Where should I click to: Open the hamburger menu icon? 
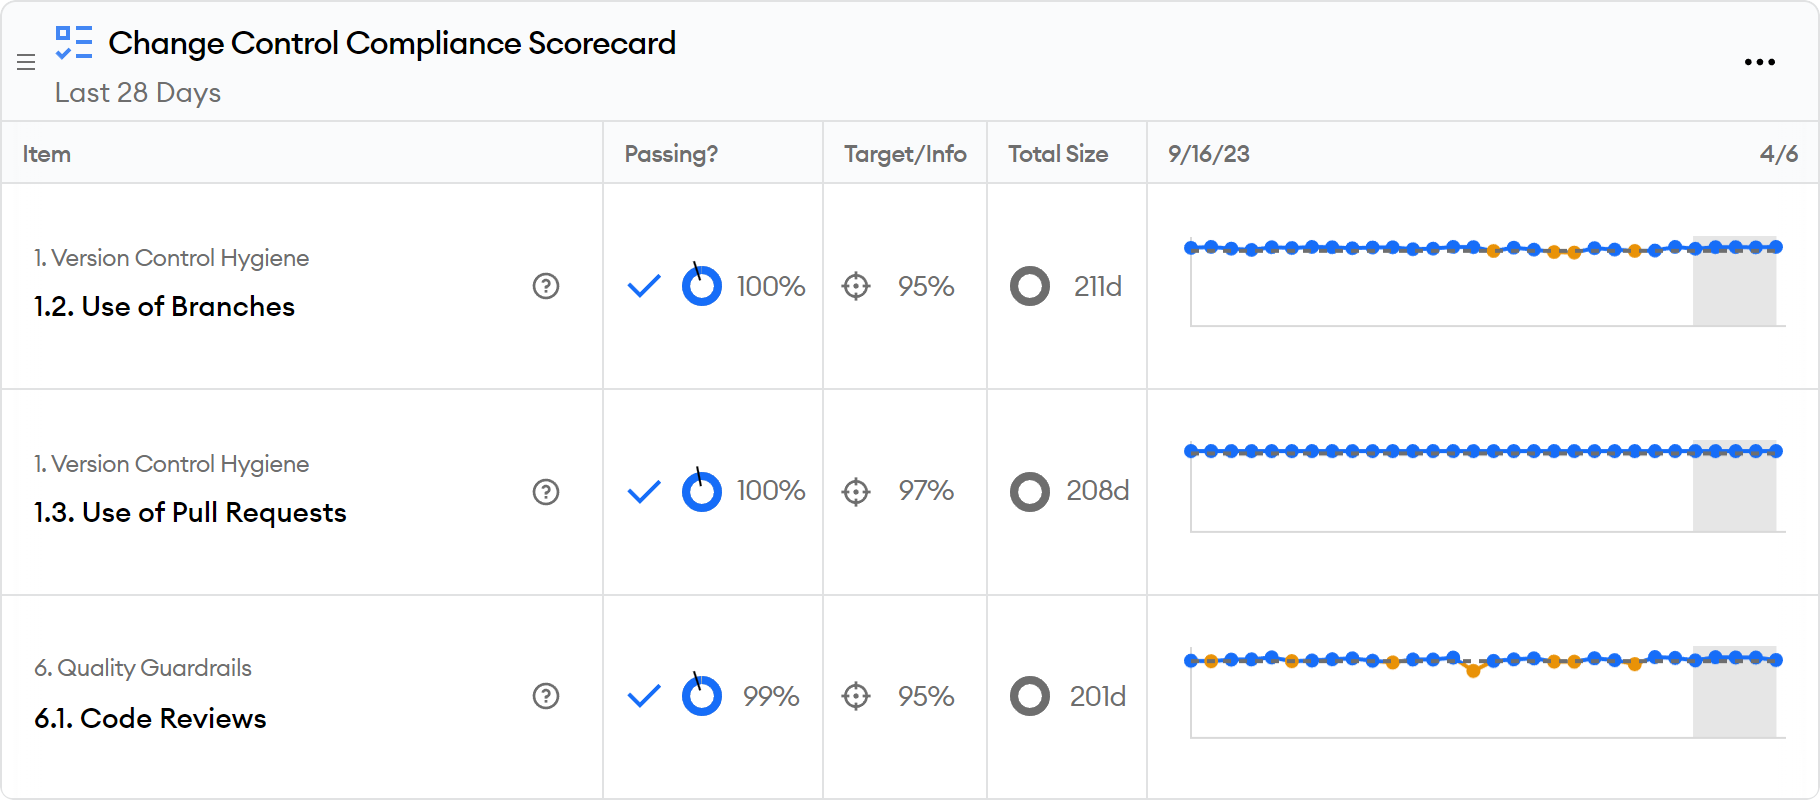tap(26, 62)
